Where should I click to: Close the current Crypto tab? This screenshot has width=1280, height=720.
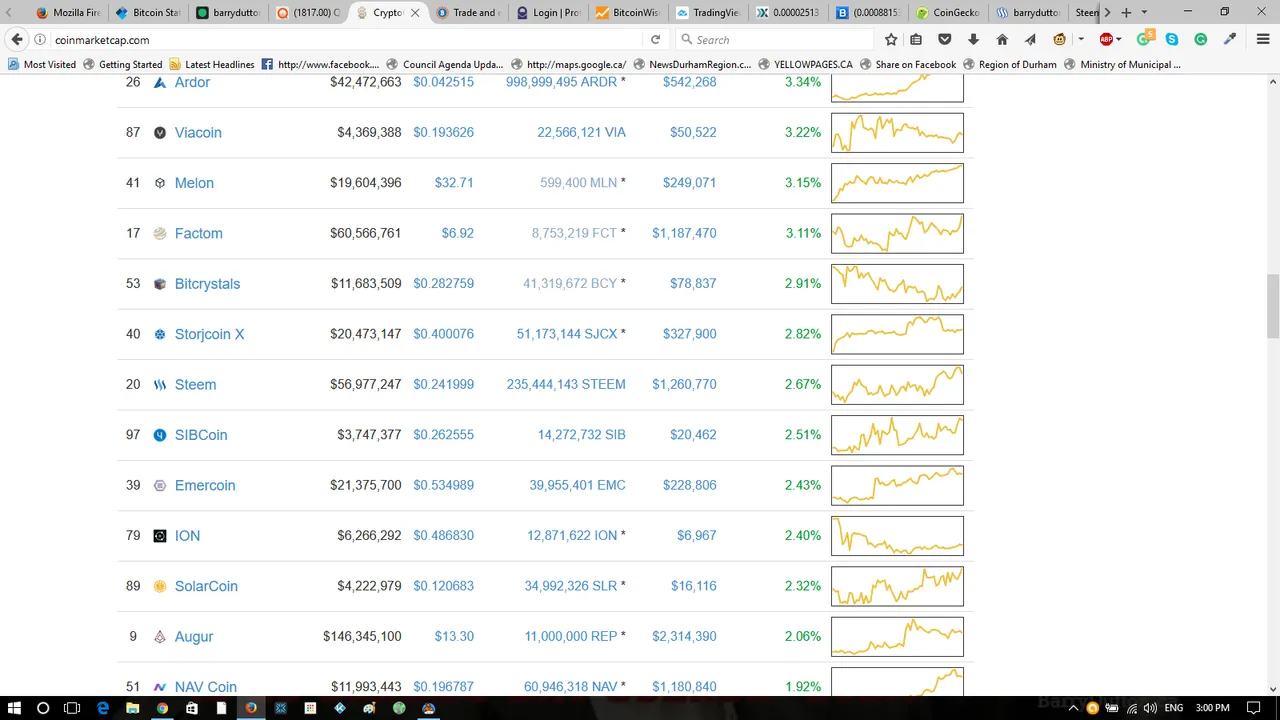pos(415,13)
